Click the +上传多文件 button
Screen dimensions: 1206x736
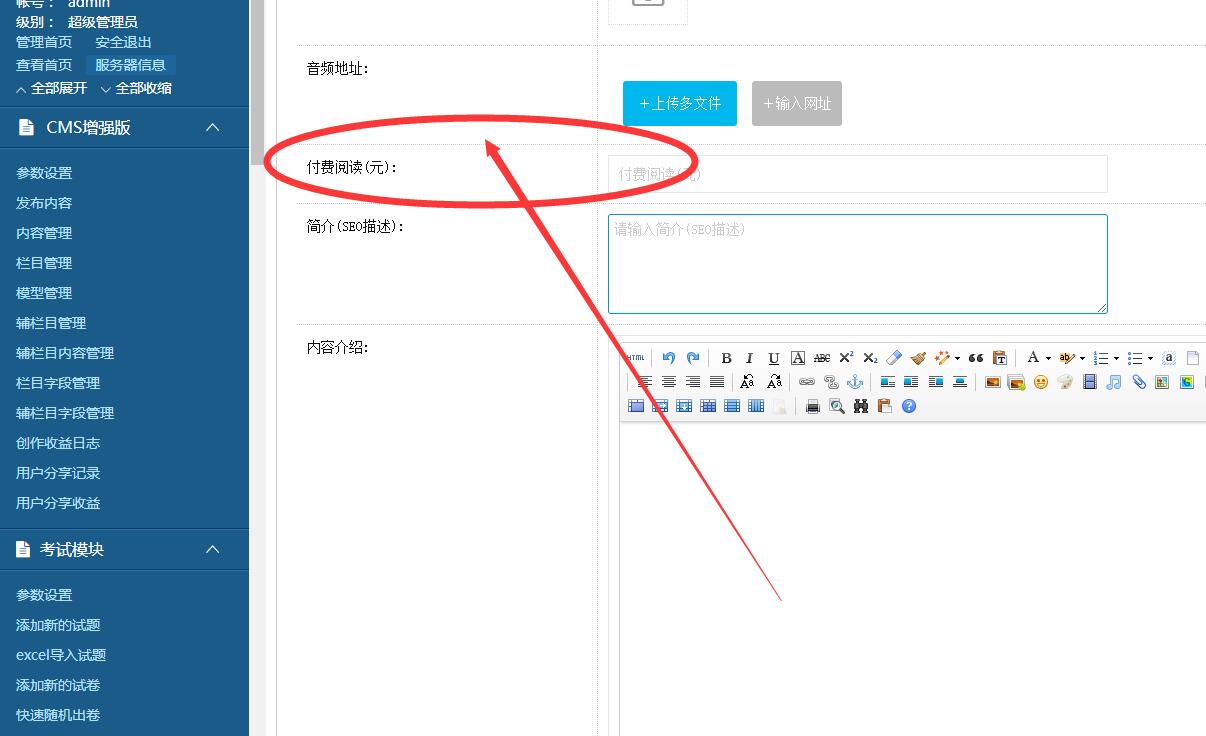[x=680, y=103]
